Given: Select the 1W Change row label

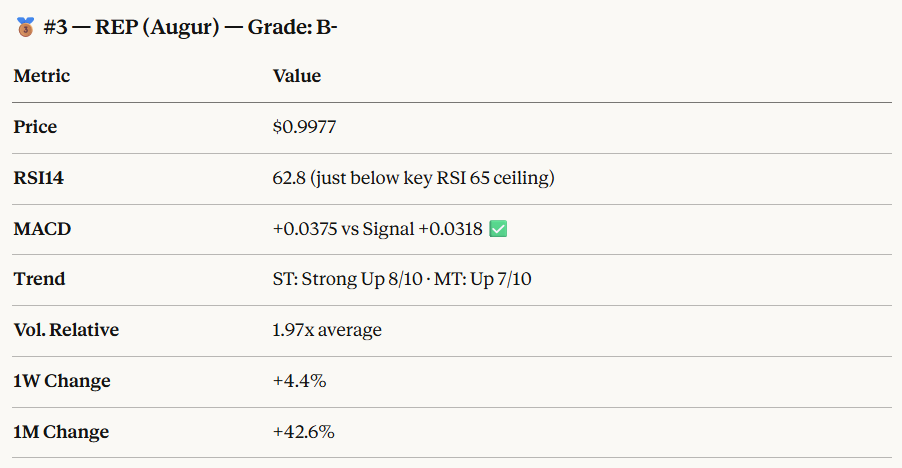Looking at the screenshot, I should (x=62, y=381).
